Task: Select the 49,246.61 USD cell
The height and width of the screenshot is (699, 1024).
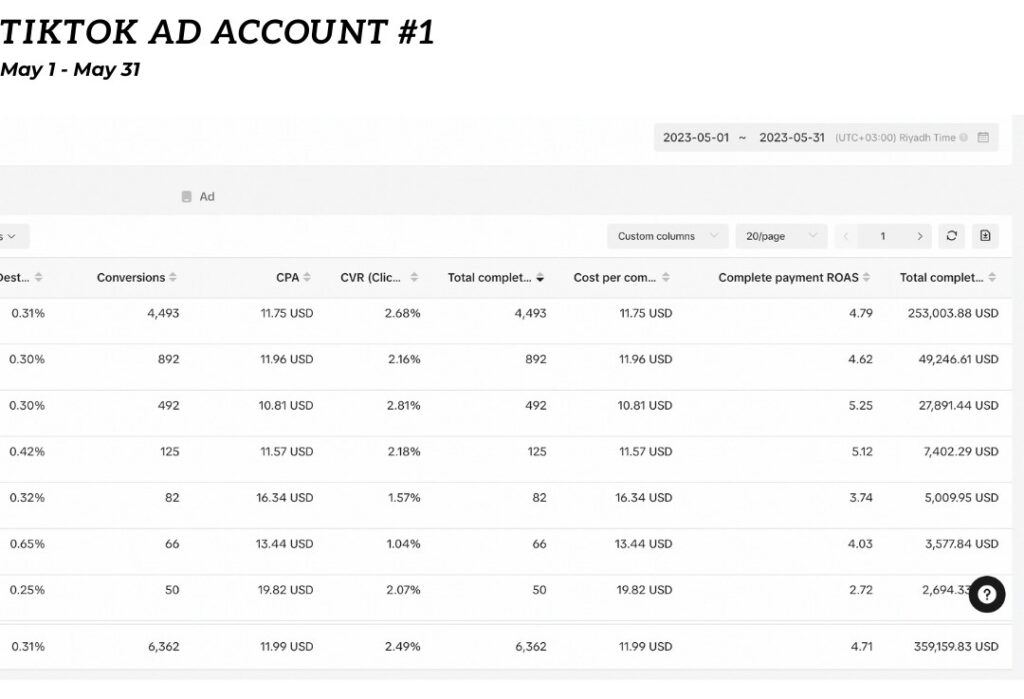Action: (958, 359)
